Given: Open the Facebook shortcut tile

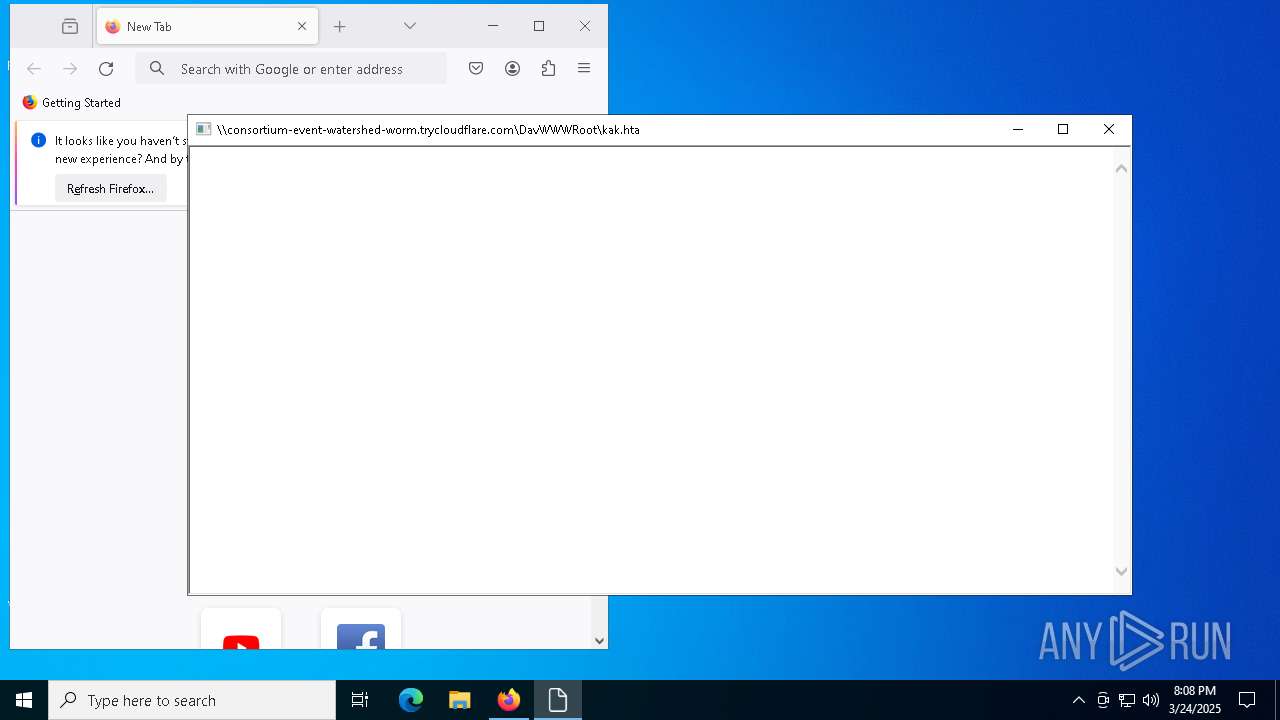Looking at the screenshot, I should pyautogui.click(x=361, y=629).
